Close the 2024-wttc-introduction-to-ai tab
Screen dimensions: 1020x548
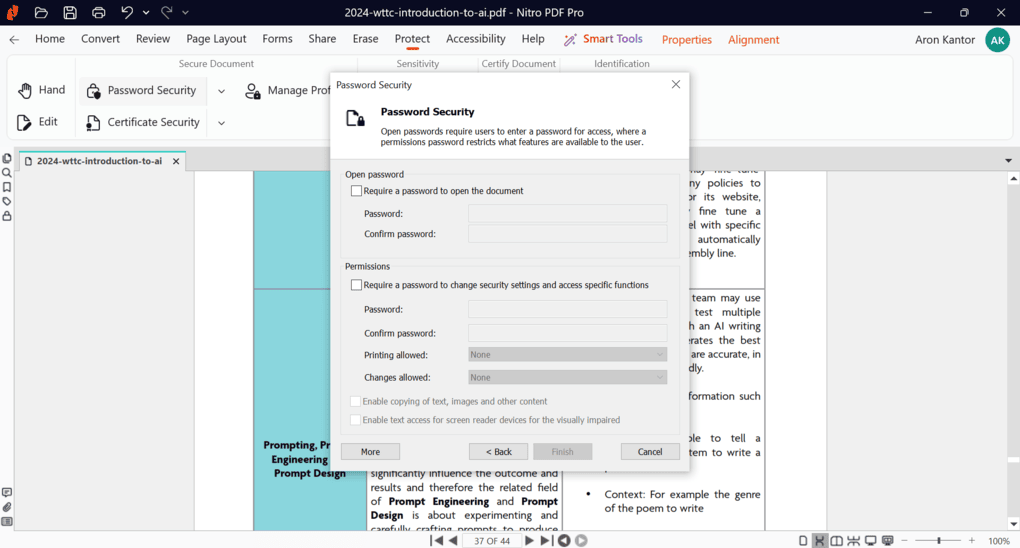tap(176, 161)
